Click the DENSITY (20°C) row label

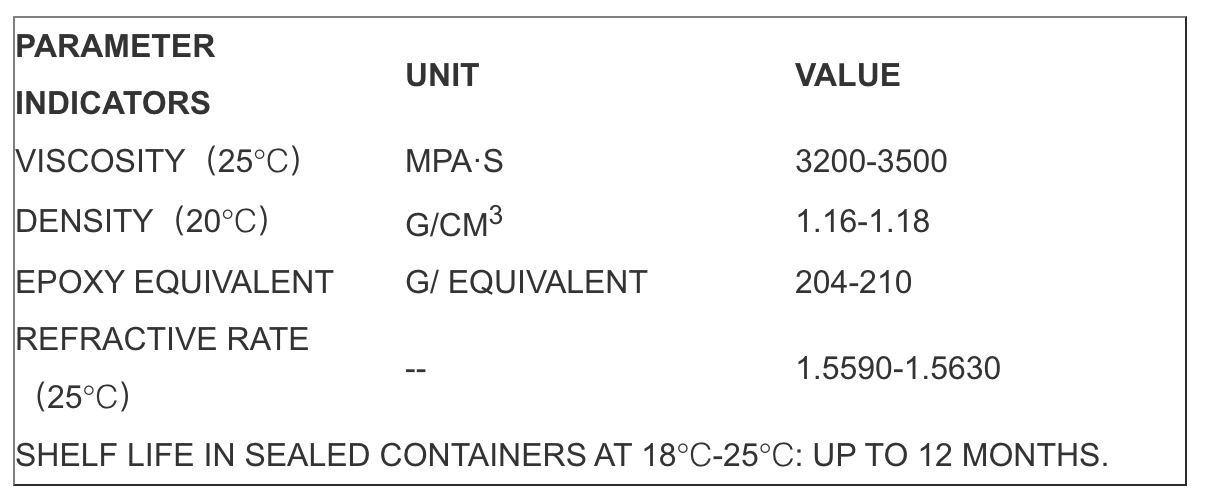pyautogui.click(x=143, y=221)
